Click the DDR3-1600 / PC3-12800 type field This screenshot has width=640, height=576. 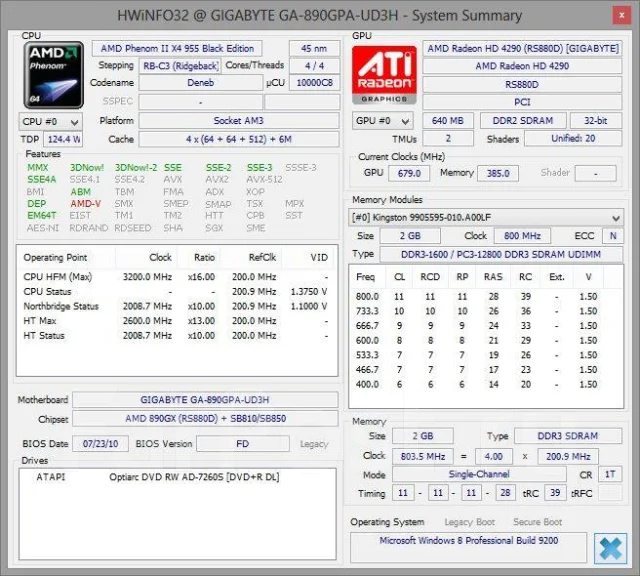point(501,254)
